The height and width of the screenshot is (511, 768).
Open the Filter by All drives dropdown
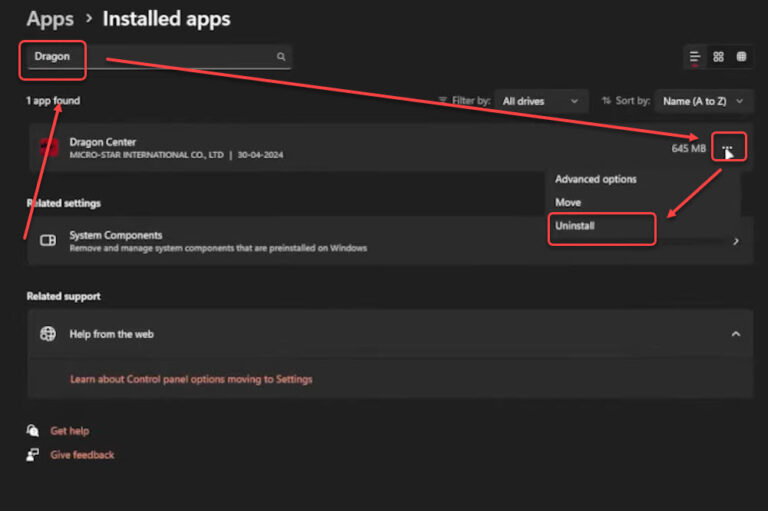[541, 101]
